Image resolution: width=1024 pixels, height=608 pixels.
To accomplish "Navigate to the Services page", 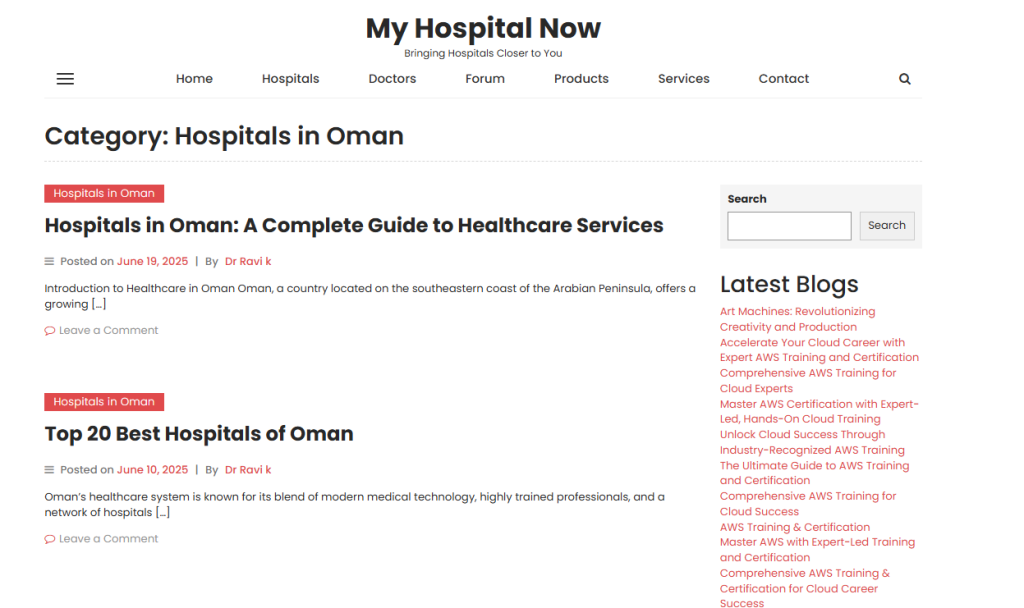I will point(683,79).
